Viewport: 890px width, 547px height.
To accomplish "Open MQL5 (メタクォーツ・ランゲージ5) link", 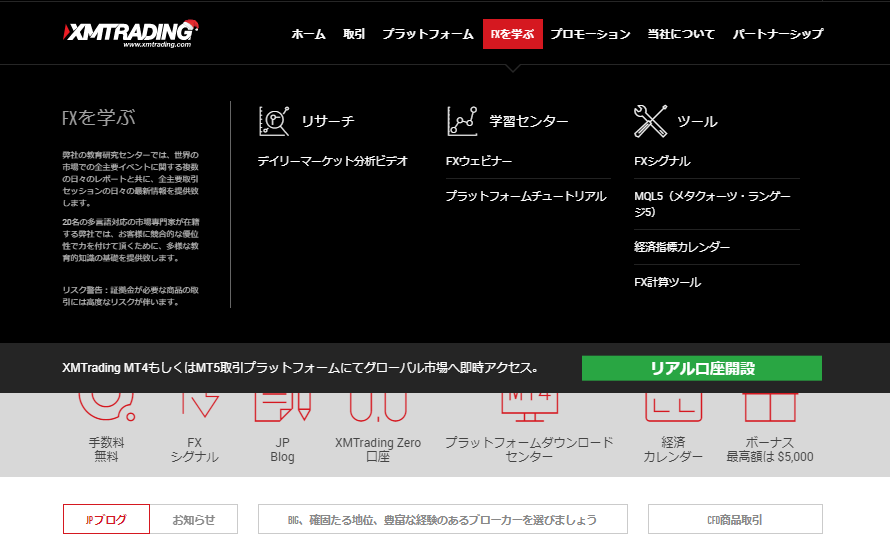I will tap(712, 204).
